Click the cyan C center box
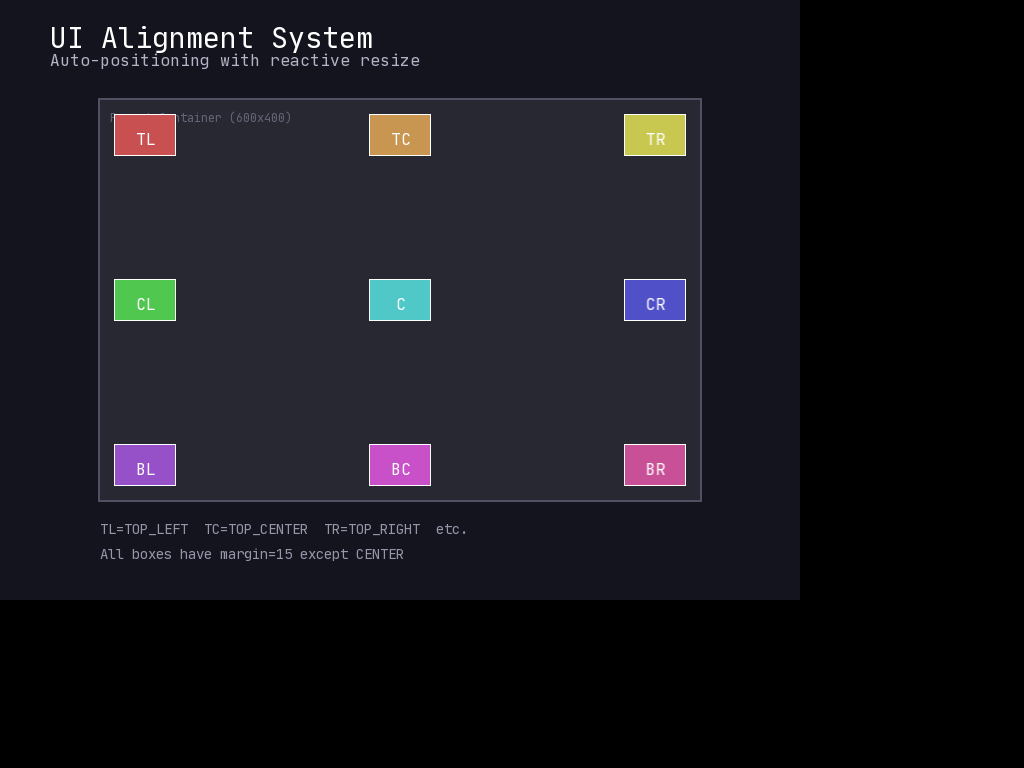Image resolution: width=1024 pixels, height=768 pixels. tap(400, 300)
